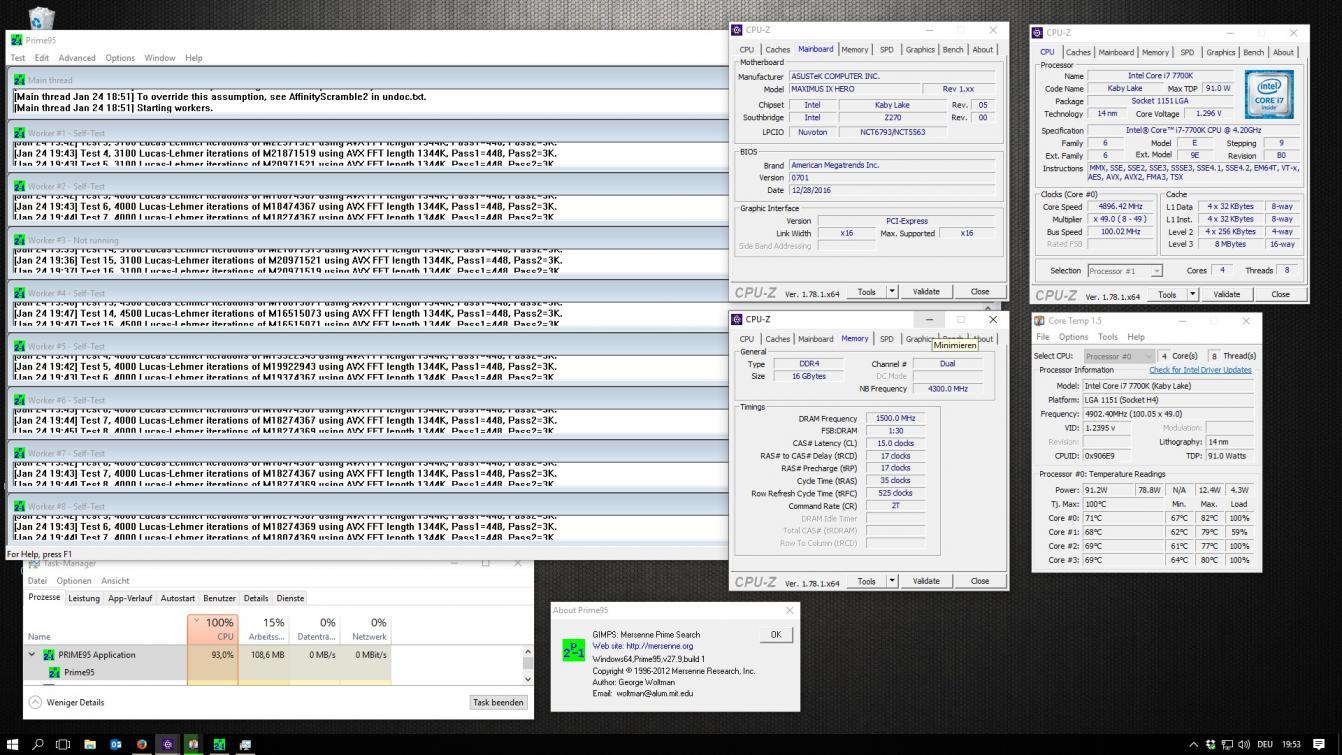Open the network icon in system tray
This screenshot has width=1342, height=755.
pyautogui.click(x=1227, y=744)
